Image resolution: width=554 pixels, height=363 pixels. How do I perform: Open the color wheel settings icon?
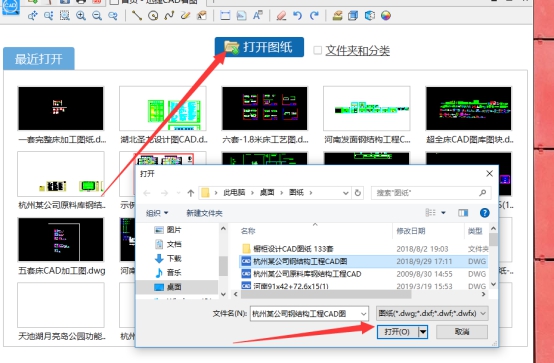[x=386, y=16]
